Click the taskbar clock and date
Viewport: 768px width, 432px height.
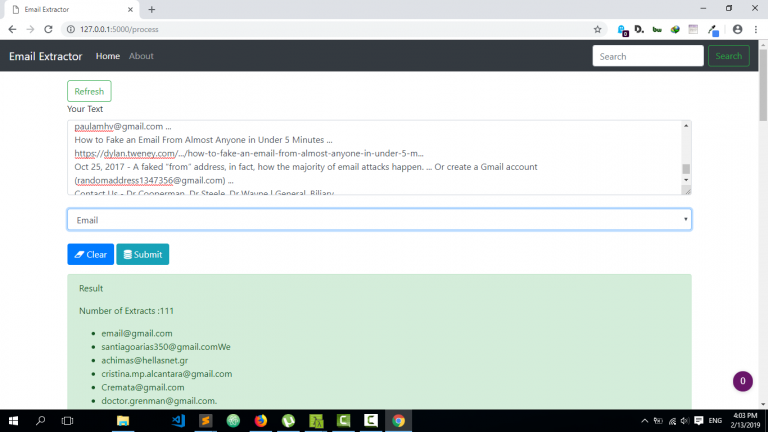(745, 421)
